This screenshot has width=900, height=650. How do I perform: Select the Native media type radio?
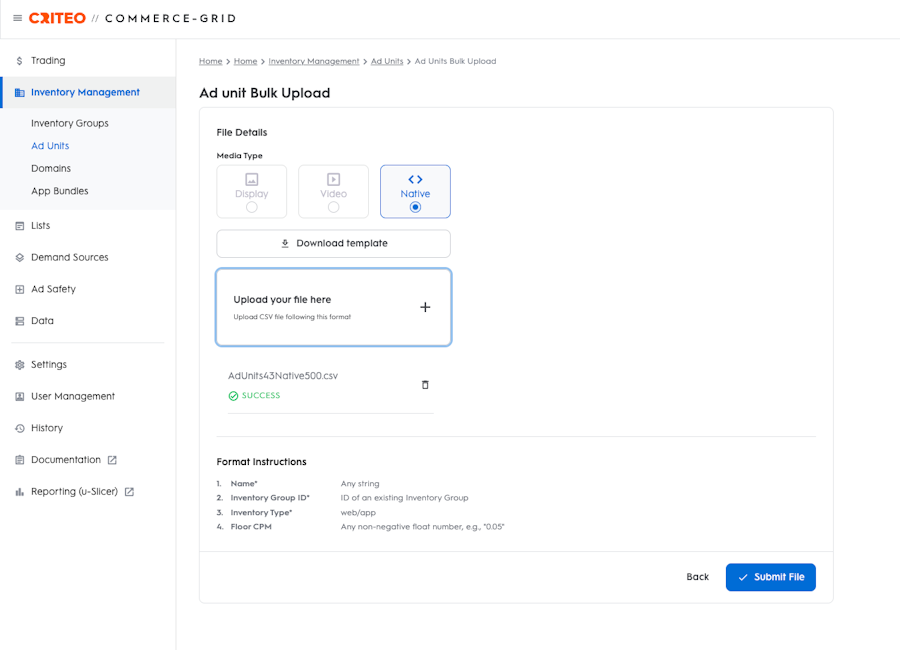[x=415, y=207]
